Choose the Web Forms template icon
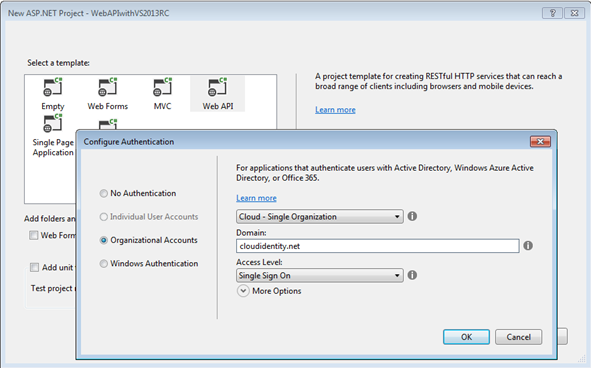 coord(108,87)
